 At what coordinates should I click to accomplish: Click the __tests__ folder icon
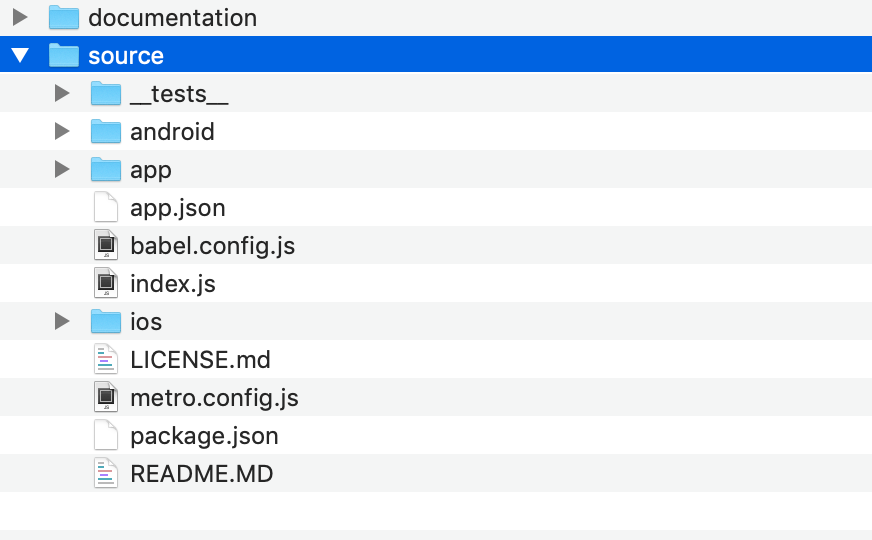pos(106,93)
